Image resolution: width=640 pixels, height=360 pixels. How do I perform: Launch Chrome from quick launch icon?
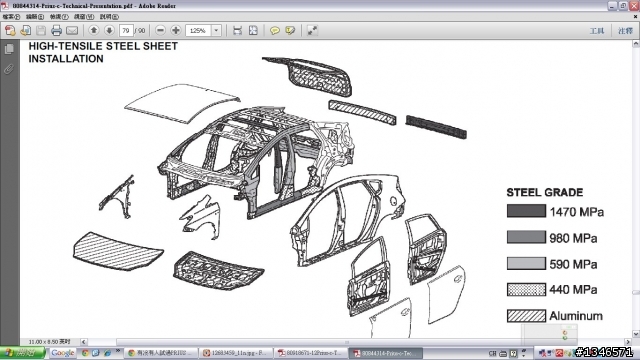(x=85, y=353)
